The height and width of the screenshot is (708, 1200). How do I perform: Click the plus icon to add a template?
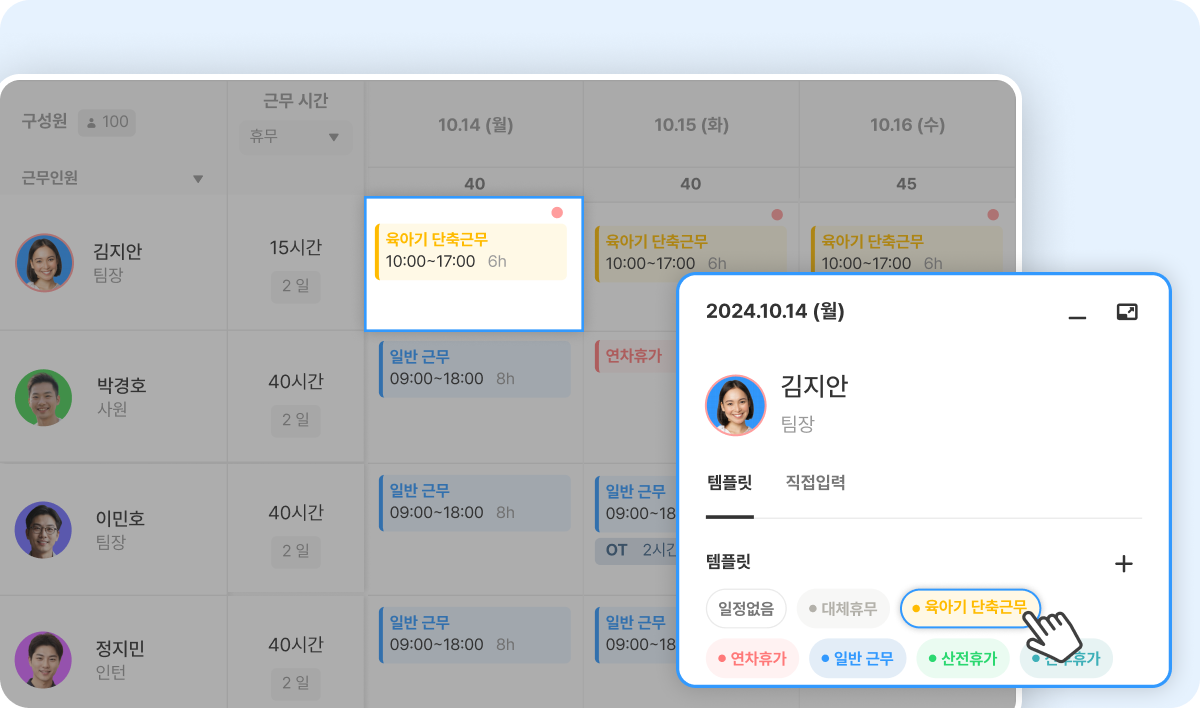1123,564
